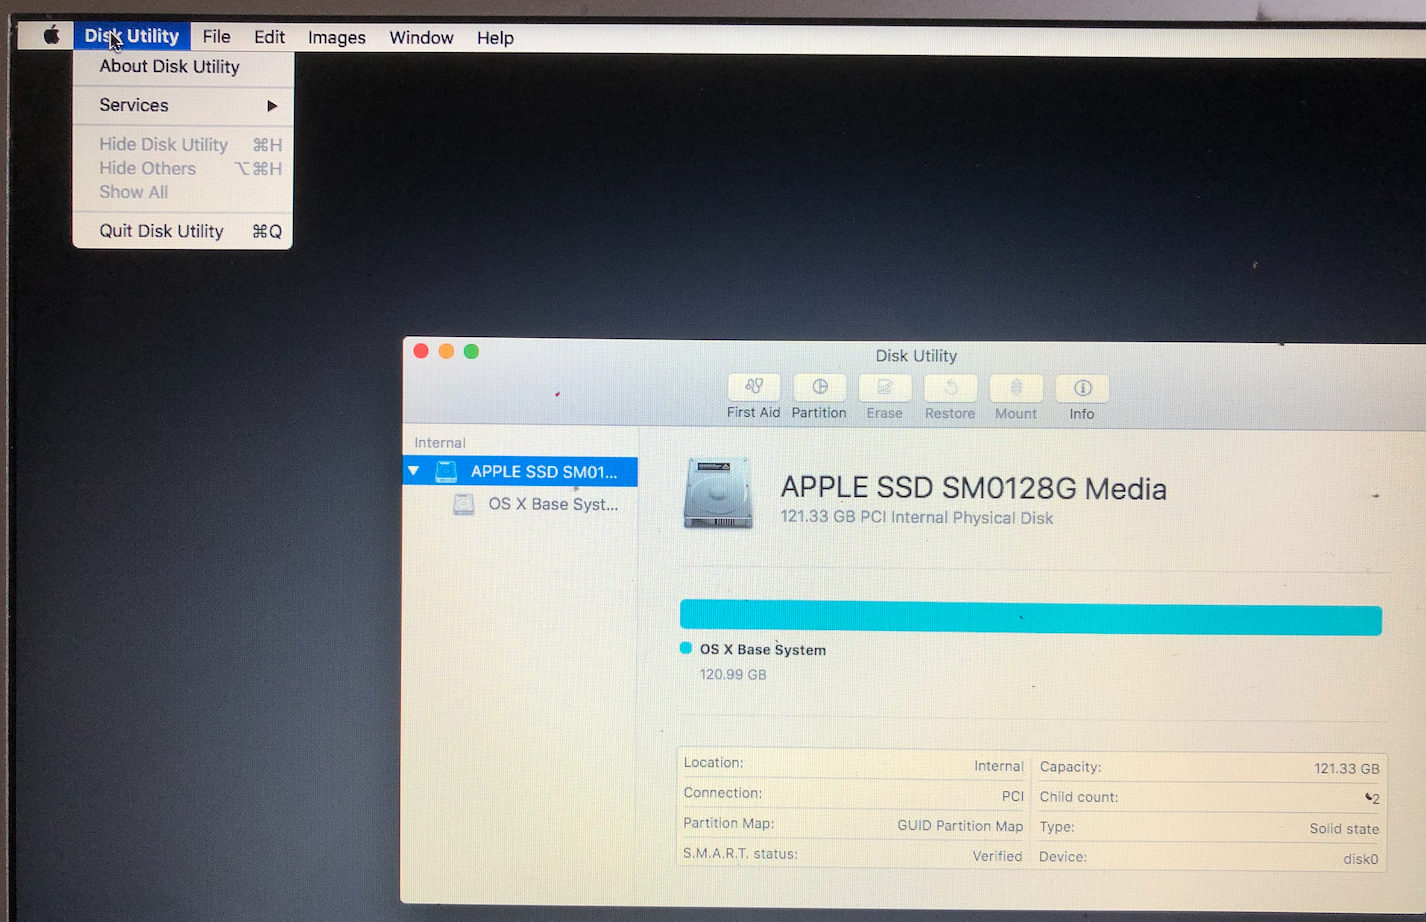Choose Hide Disk Utility
Screen dimensions: 1426x922
(x=183, y=144)
